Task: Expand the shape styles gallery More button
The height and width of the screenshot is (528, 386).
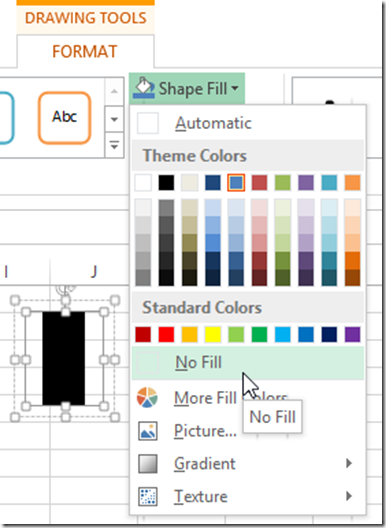Action: click(114, 146)
